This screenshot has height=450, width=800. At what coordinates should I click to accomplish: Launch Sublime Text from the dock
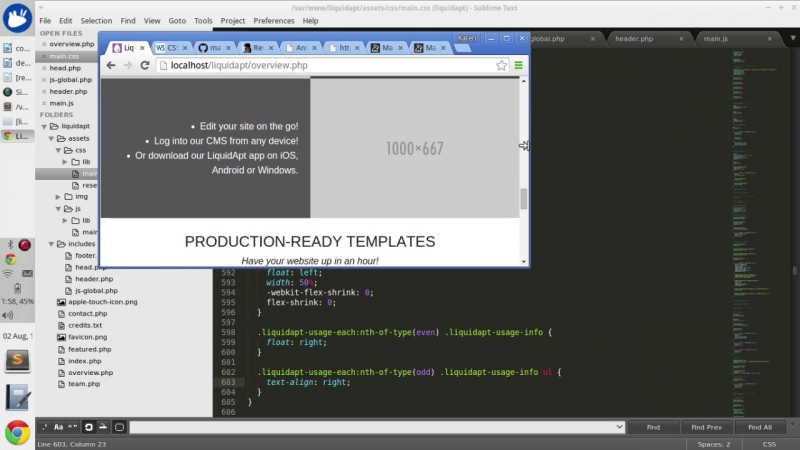[17, 361]
